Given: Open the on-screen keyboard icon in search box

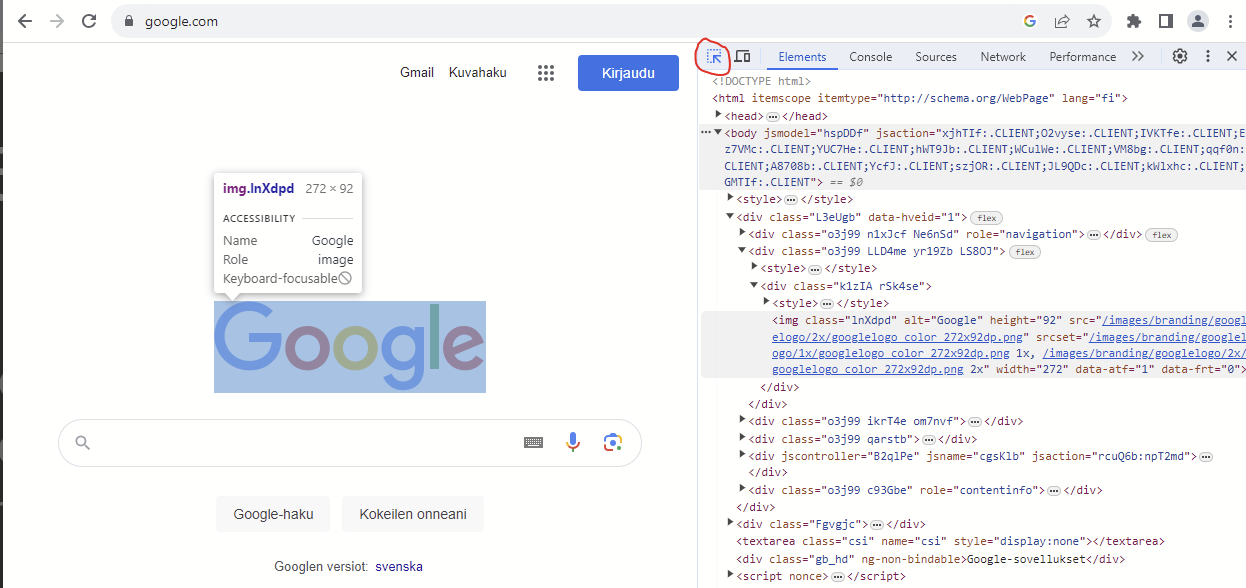Looking at the screenshot, I should point(534,442).
